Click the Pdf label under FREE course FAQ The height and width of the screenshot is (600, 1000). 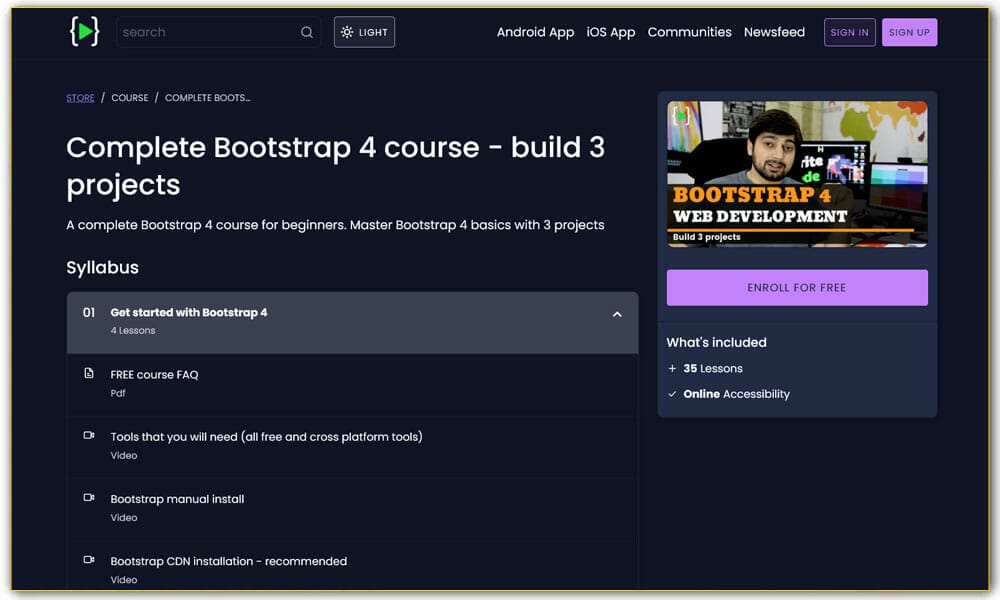pos(118,393)
